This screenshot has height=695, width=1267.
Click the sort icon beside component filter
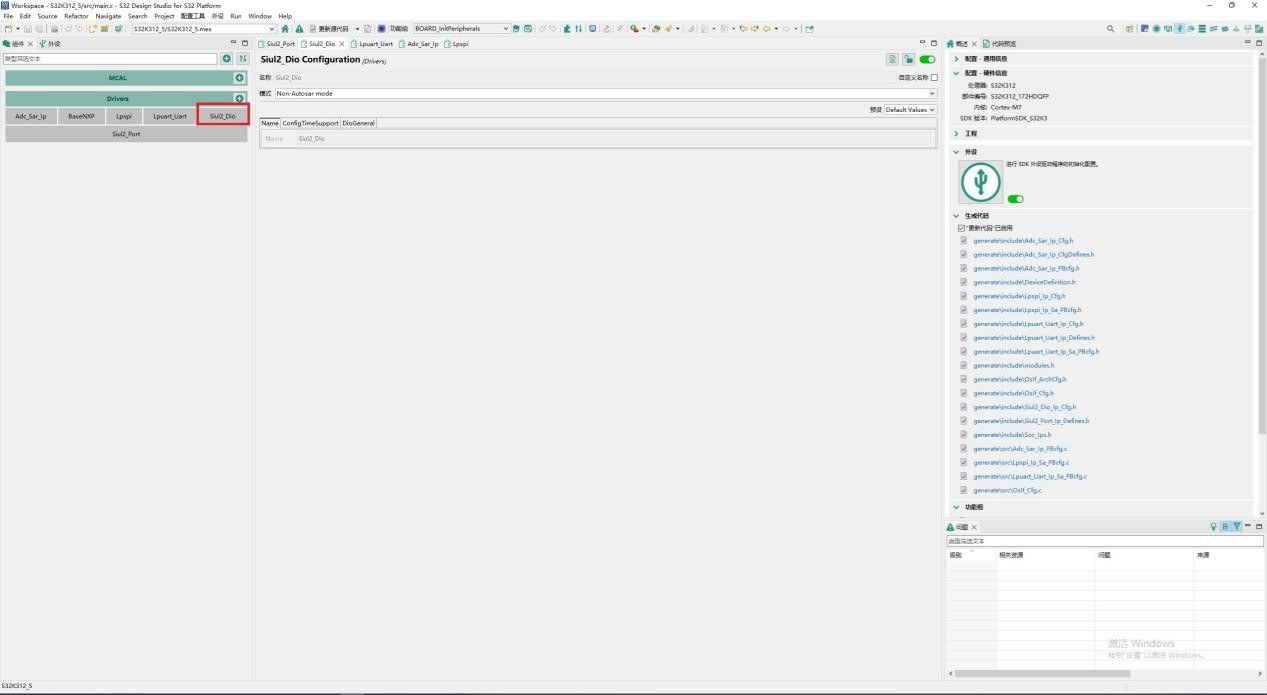tap(242, 59)
